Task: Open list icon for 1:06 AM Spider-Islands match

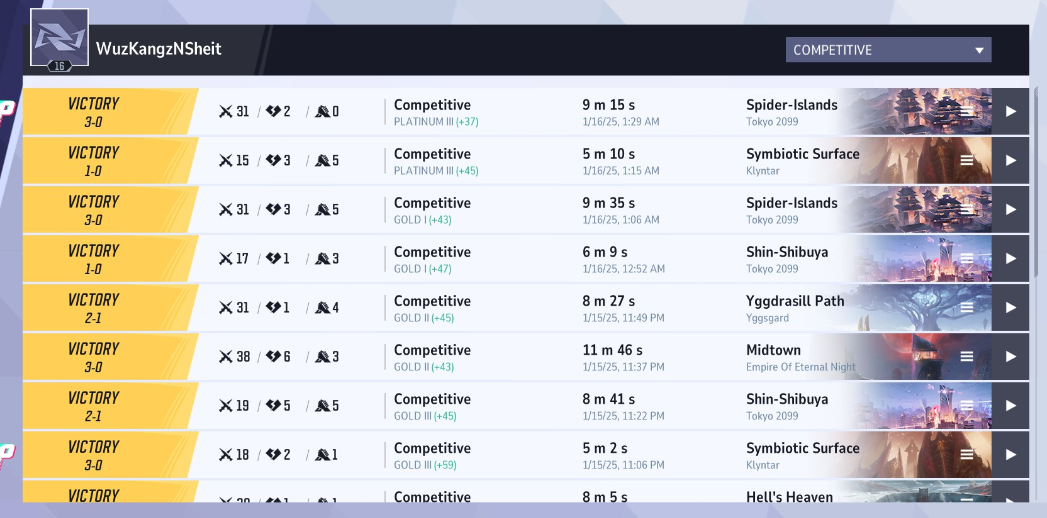Action: pos(967,210)
